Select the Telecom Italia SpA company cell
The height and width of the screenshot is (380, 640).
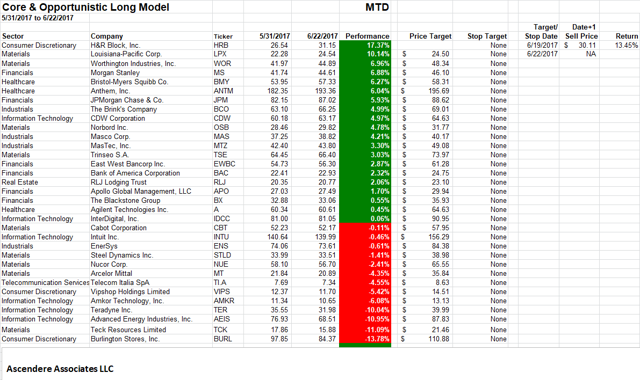point(151,282)
